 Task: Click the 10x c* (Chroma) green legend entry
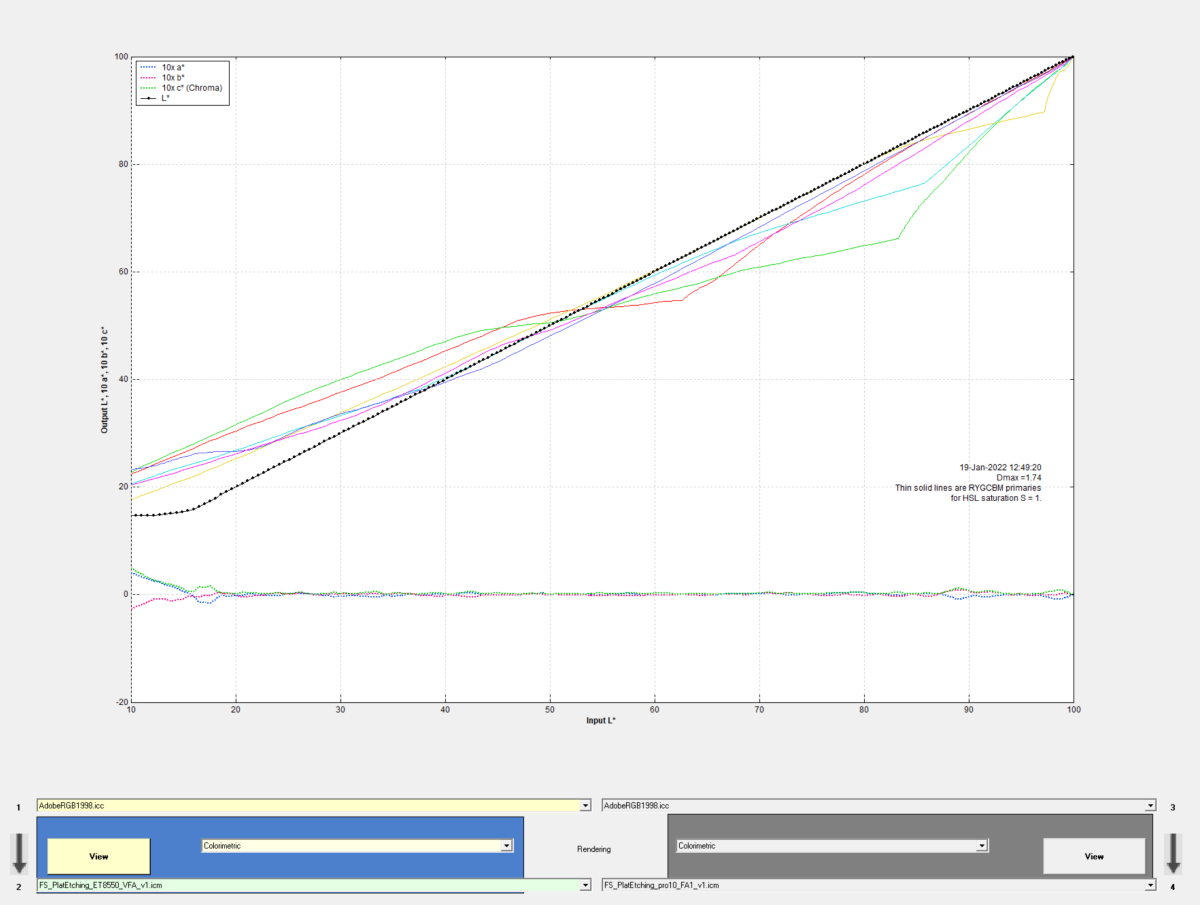191,88
